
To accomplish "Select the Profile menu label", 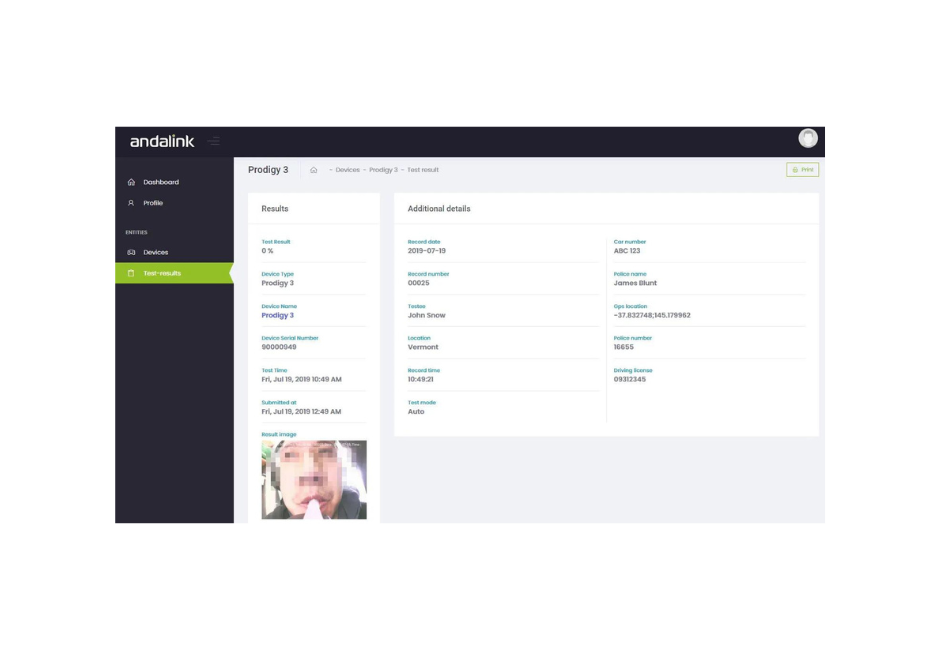I will [x=153, y=203].
